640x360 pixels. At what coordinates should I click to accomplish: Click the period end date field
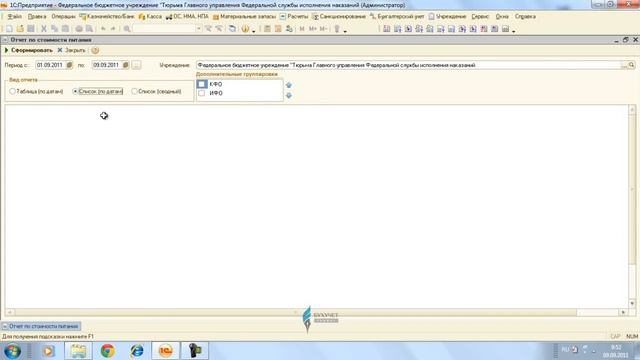pos(107,65)
